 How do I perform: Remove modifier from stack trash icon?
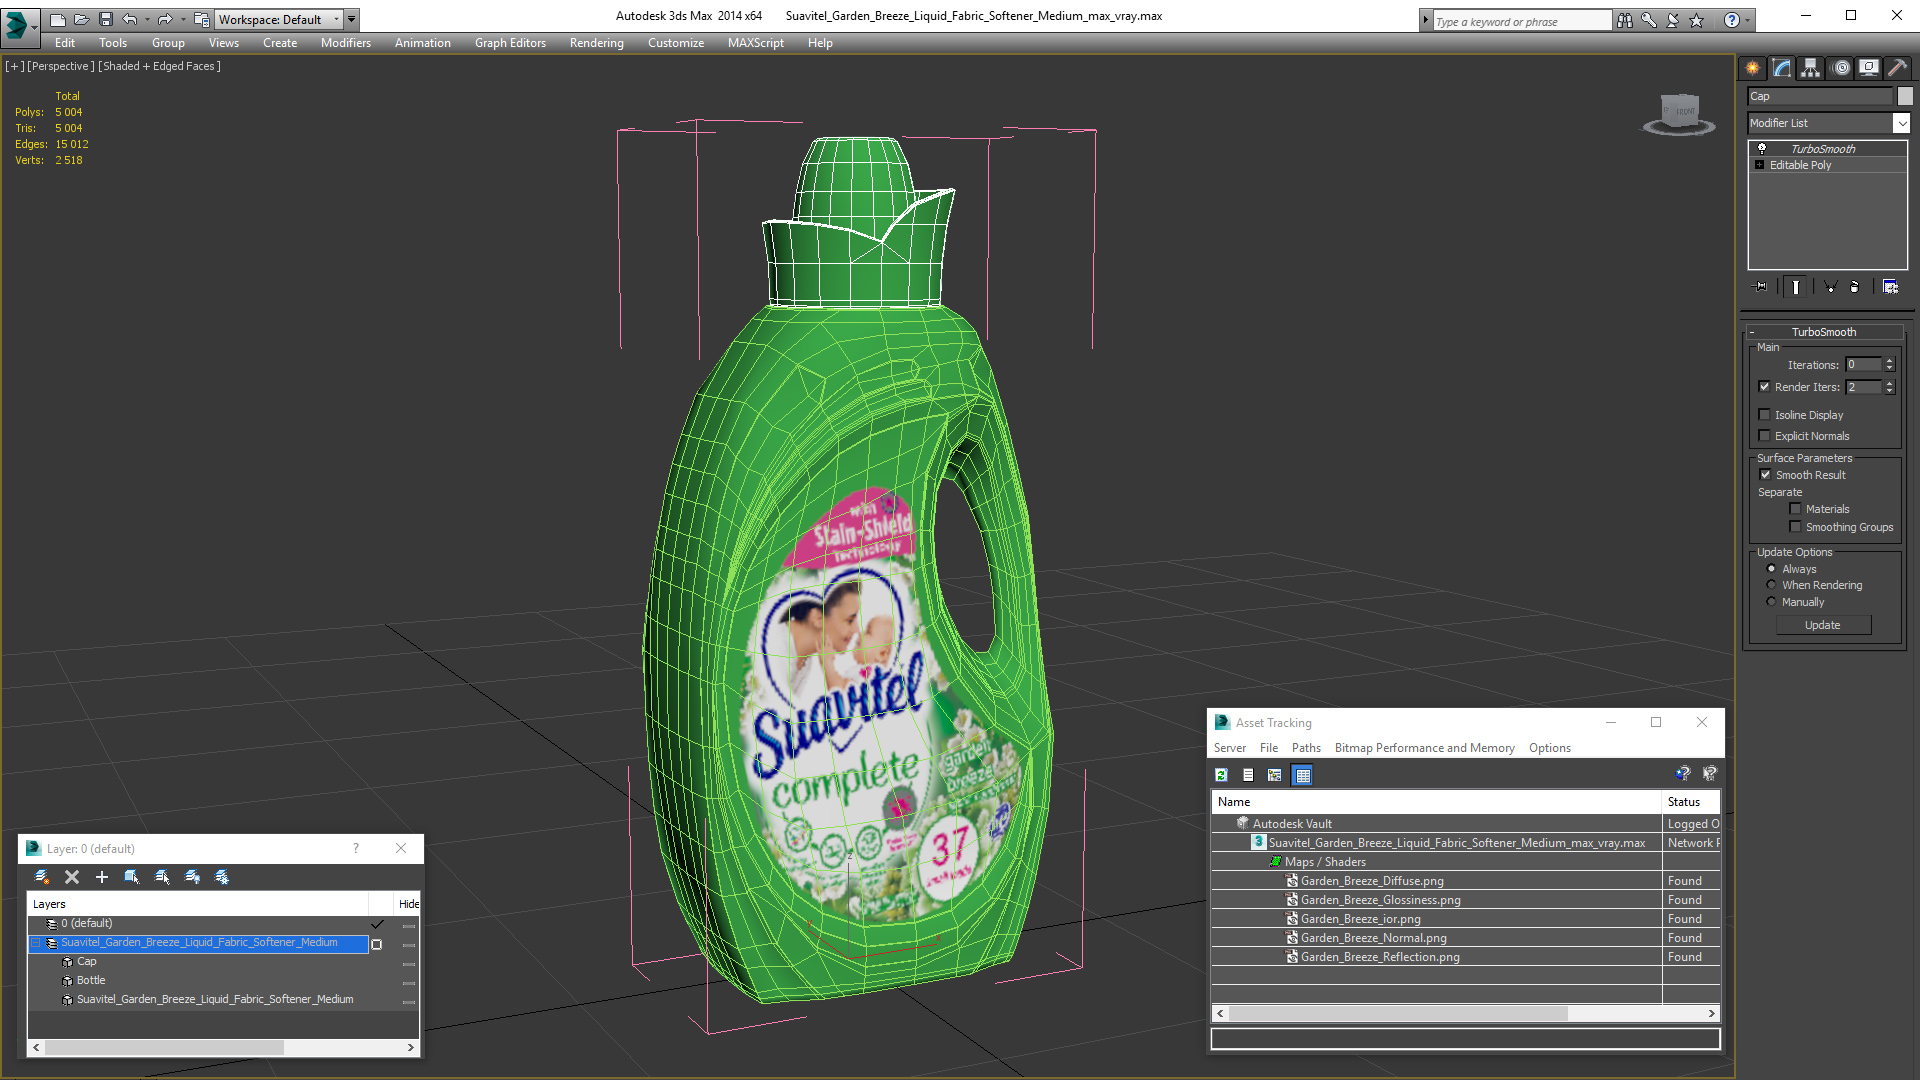point(1855,287)
